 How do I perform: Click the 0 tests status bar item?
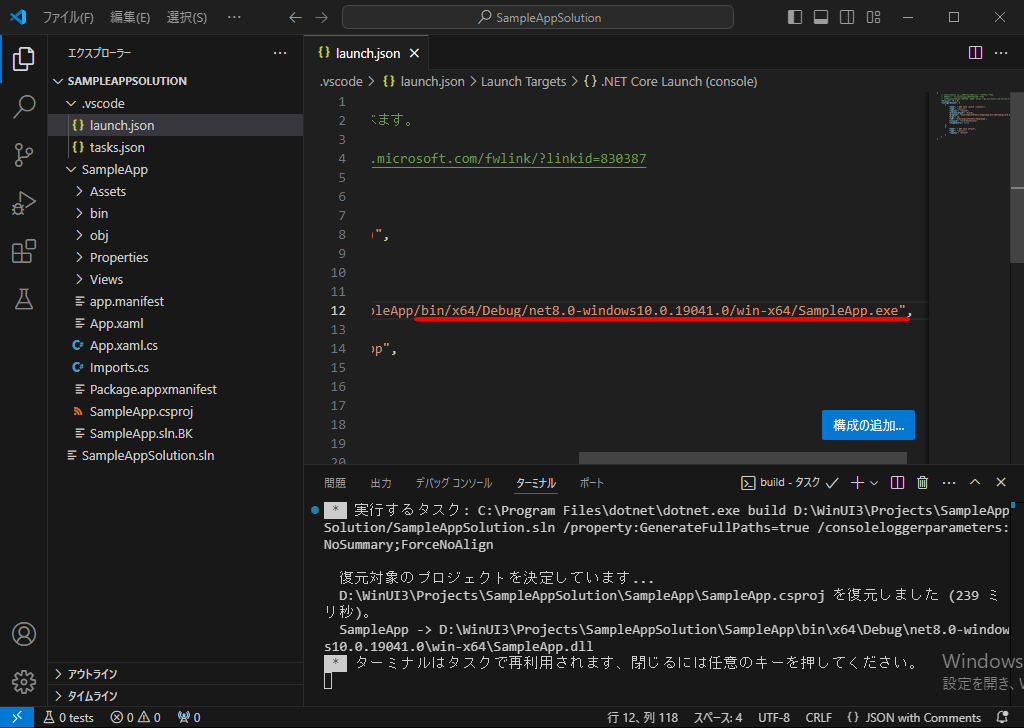click(69, 718)
